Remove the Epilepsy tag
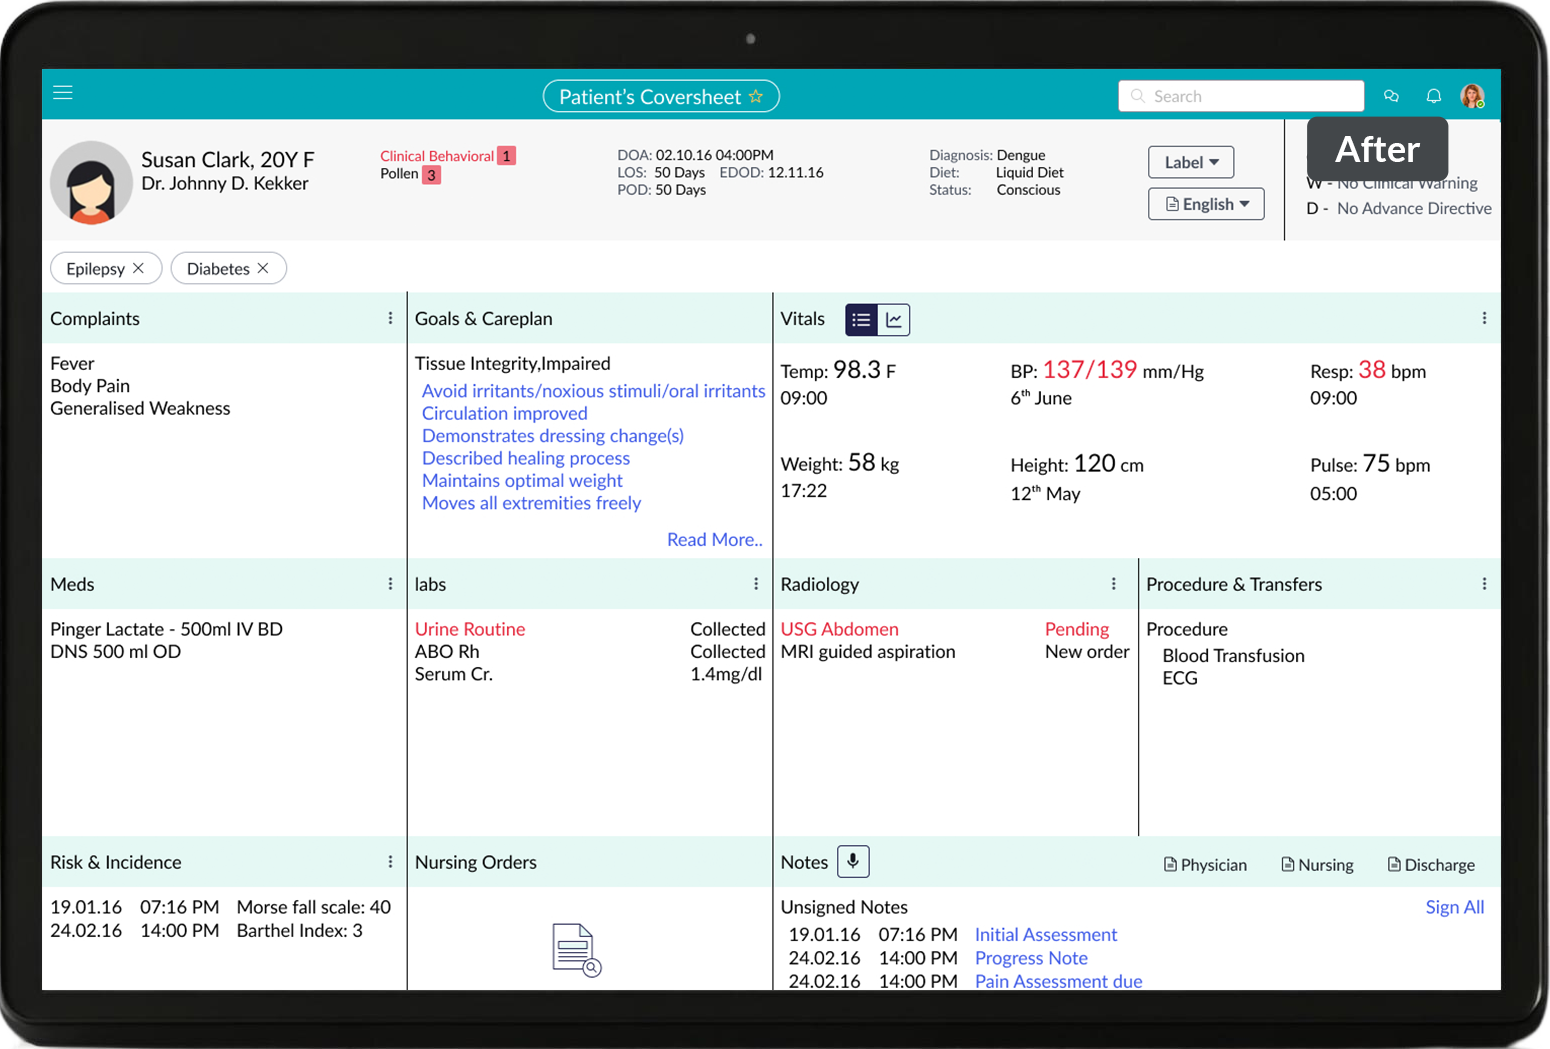This screenshot has width=1550, height=1049. click(139, 268)
